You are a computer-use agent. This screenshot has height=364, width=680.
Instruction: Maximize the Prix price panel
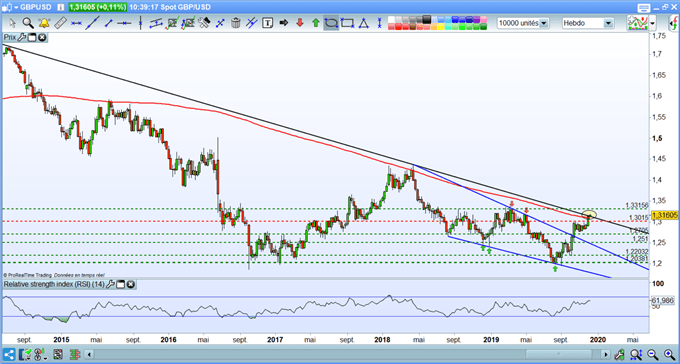point(32,38)
